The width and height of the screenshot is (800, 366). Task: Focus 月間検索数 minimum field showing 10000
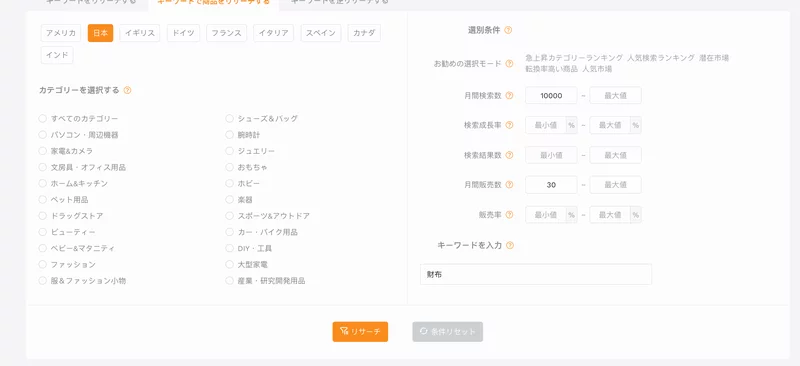(x=551, y=95)
